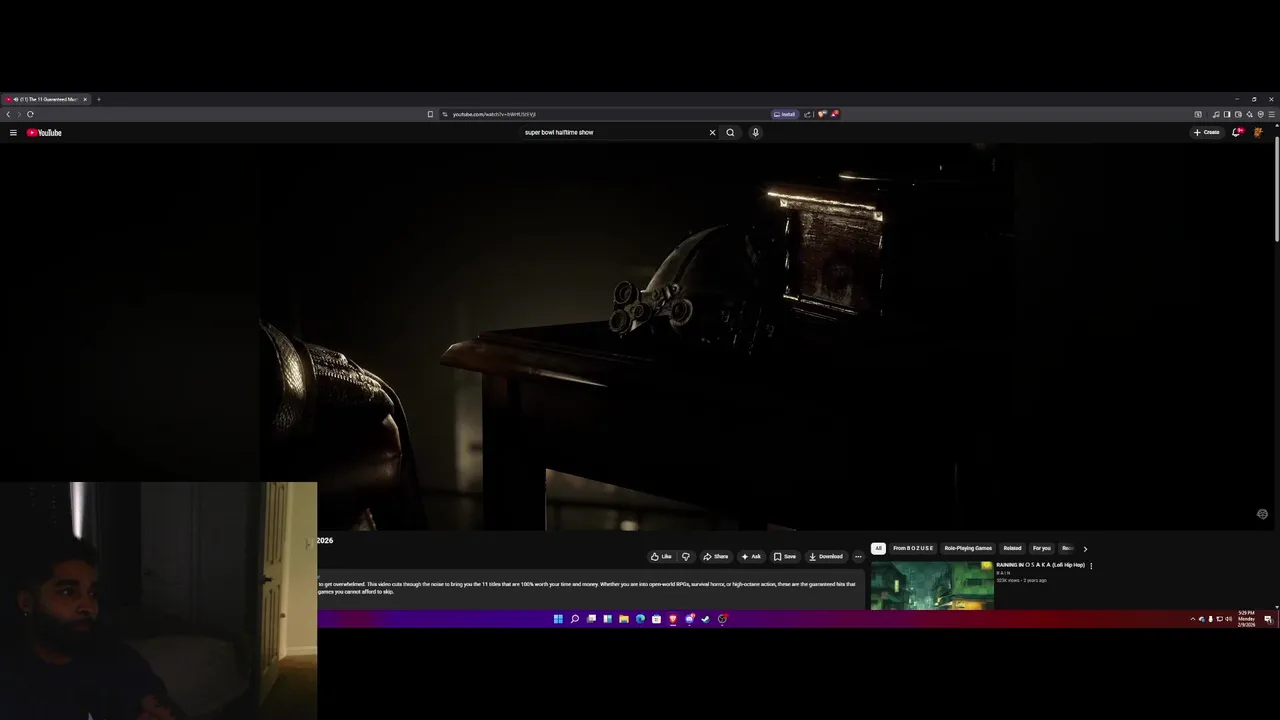The width and height of the screenshot is (1280, 720).
Task: Open the taskbar clock and date
Action: tap(1246, 619)
